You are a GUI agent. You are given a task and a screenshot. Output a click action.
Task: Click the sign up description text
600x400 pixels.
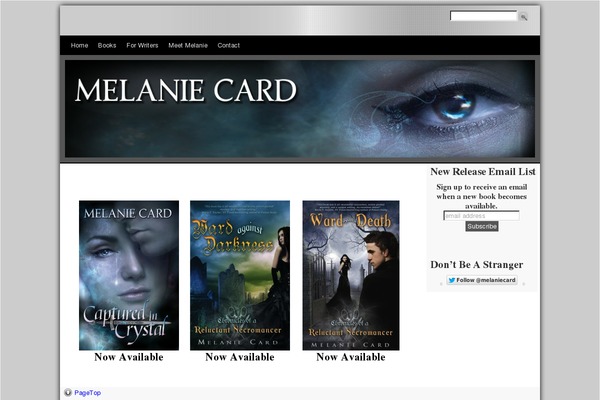coord(481,196)
